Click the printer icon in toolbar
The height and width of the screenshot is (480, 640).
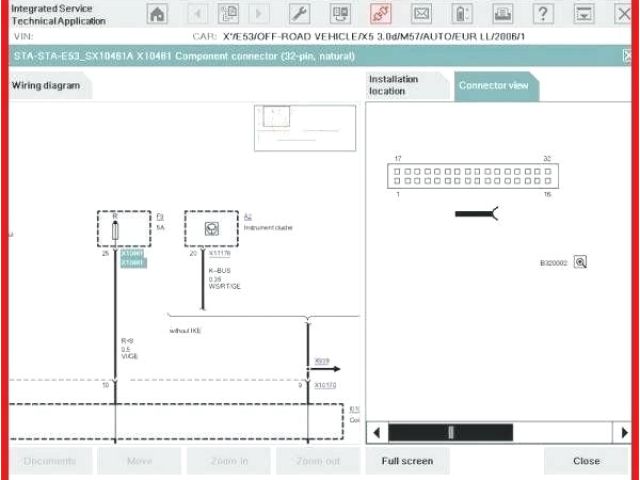click(502, 14)
